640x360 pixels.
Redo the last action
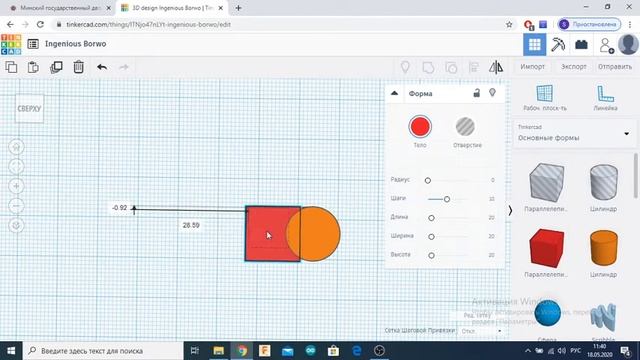point(124,67)
